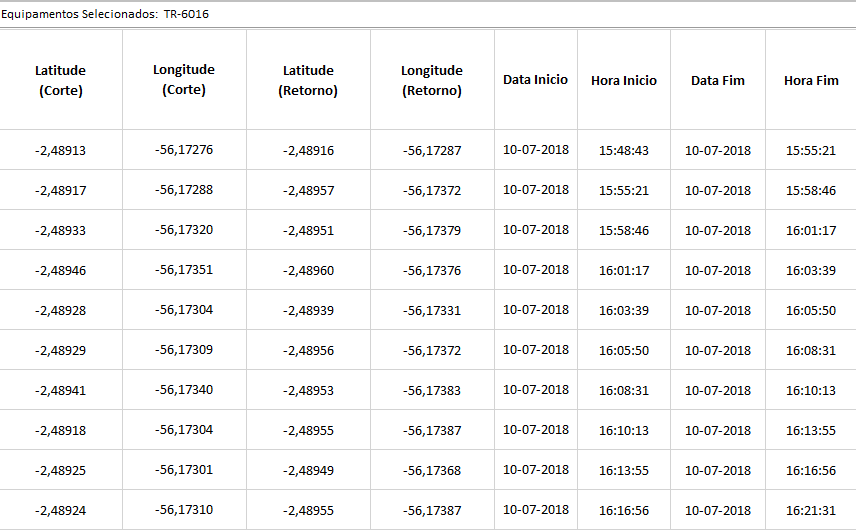Click the Data Inicio column header
The width and height of the screenshot is (856, 530).
[x=535, y=80]
